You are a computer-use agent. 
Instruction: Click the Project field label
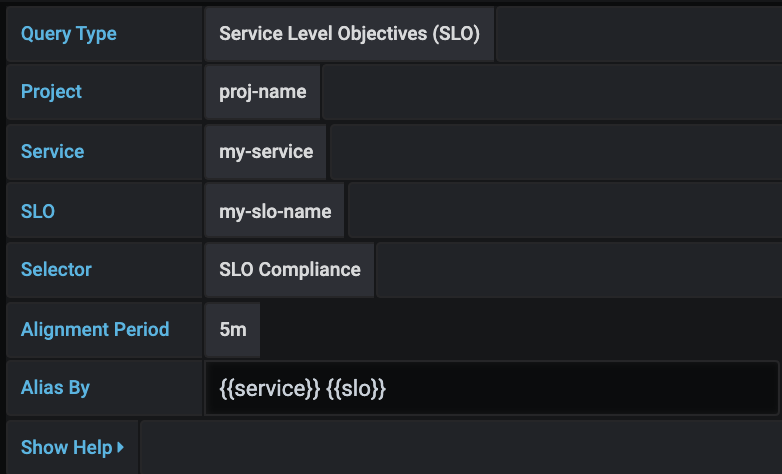[51, 92]
